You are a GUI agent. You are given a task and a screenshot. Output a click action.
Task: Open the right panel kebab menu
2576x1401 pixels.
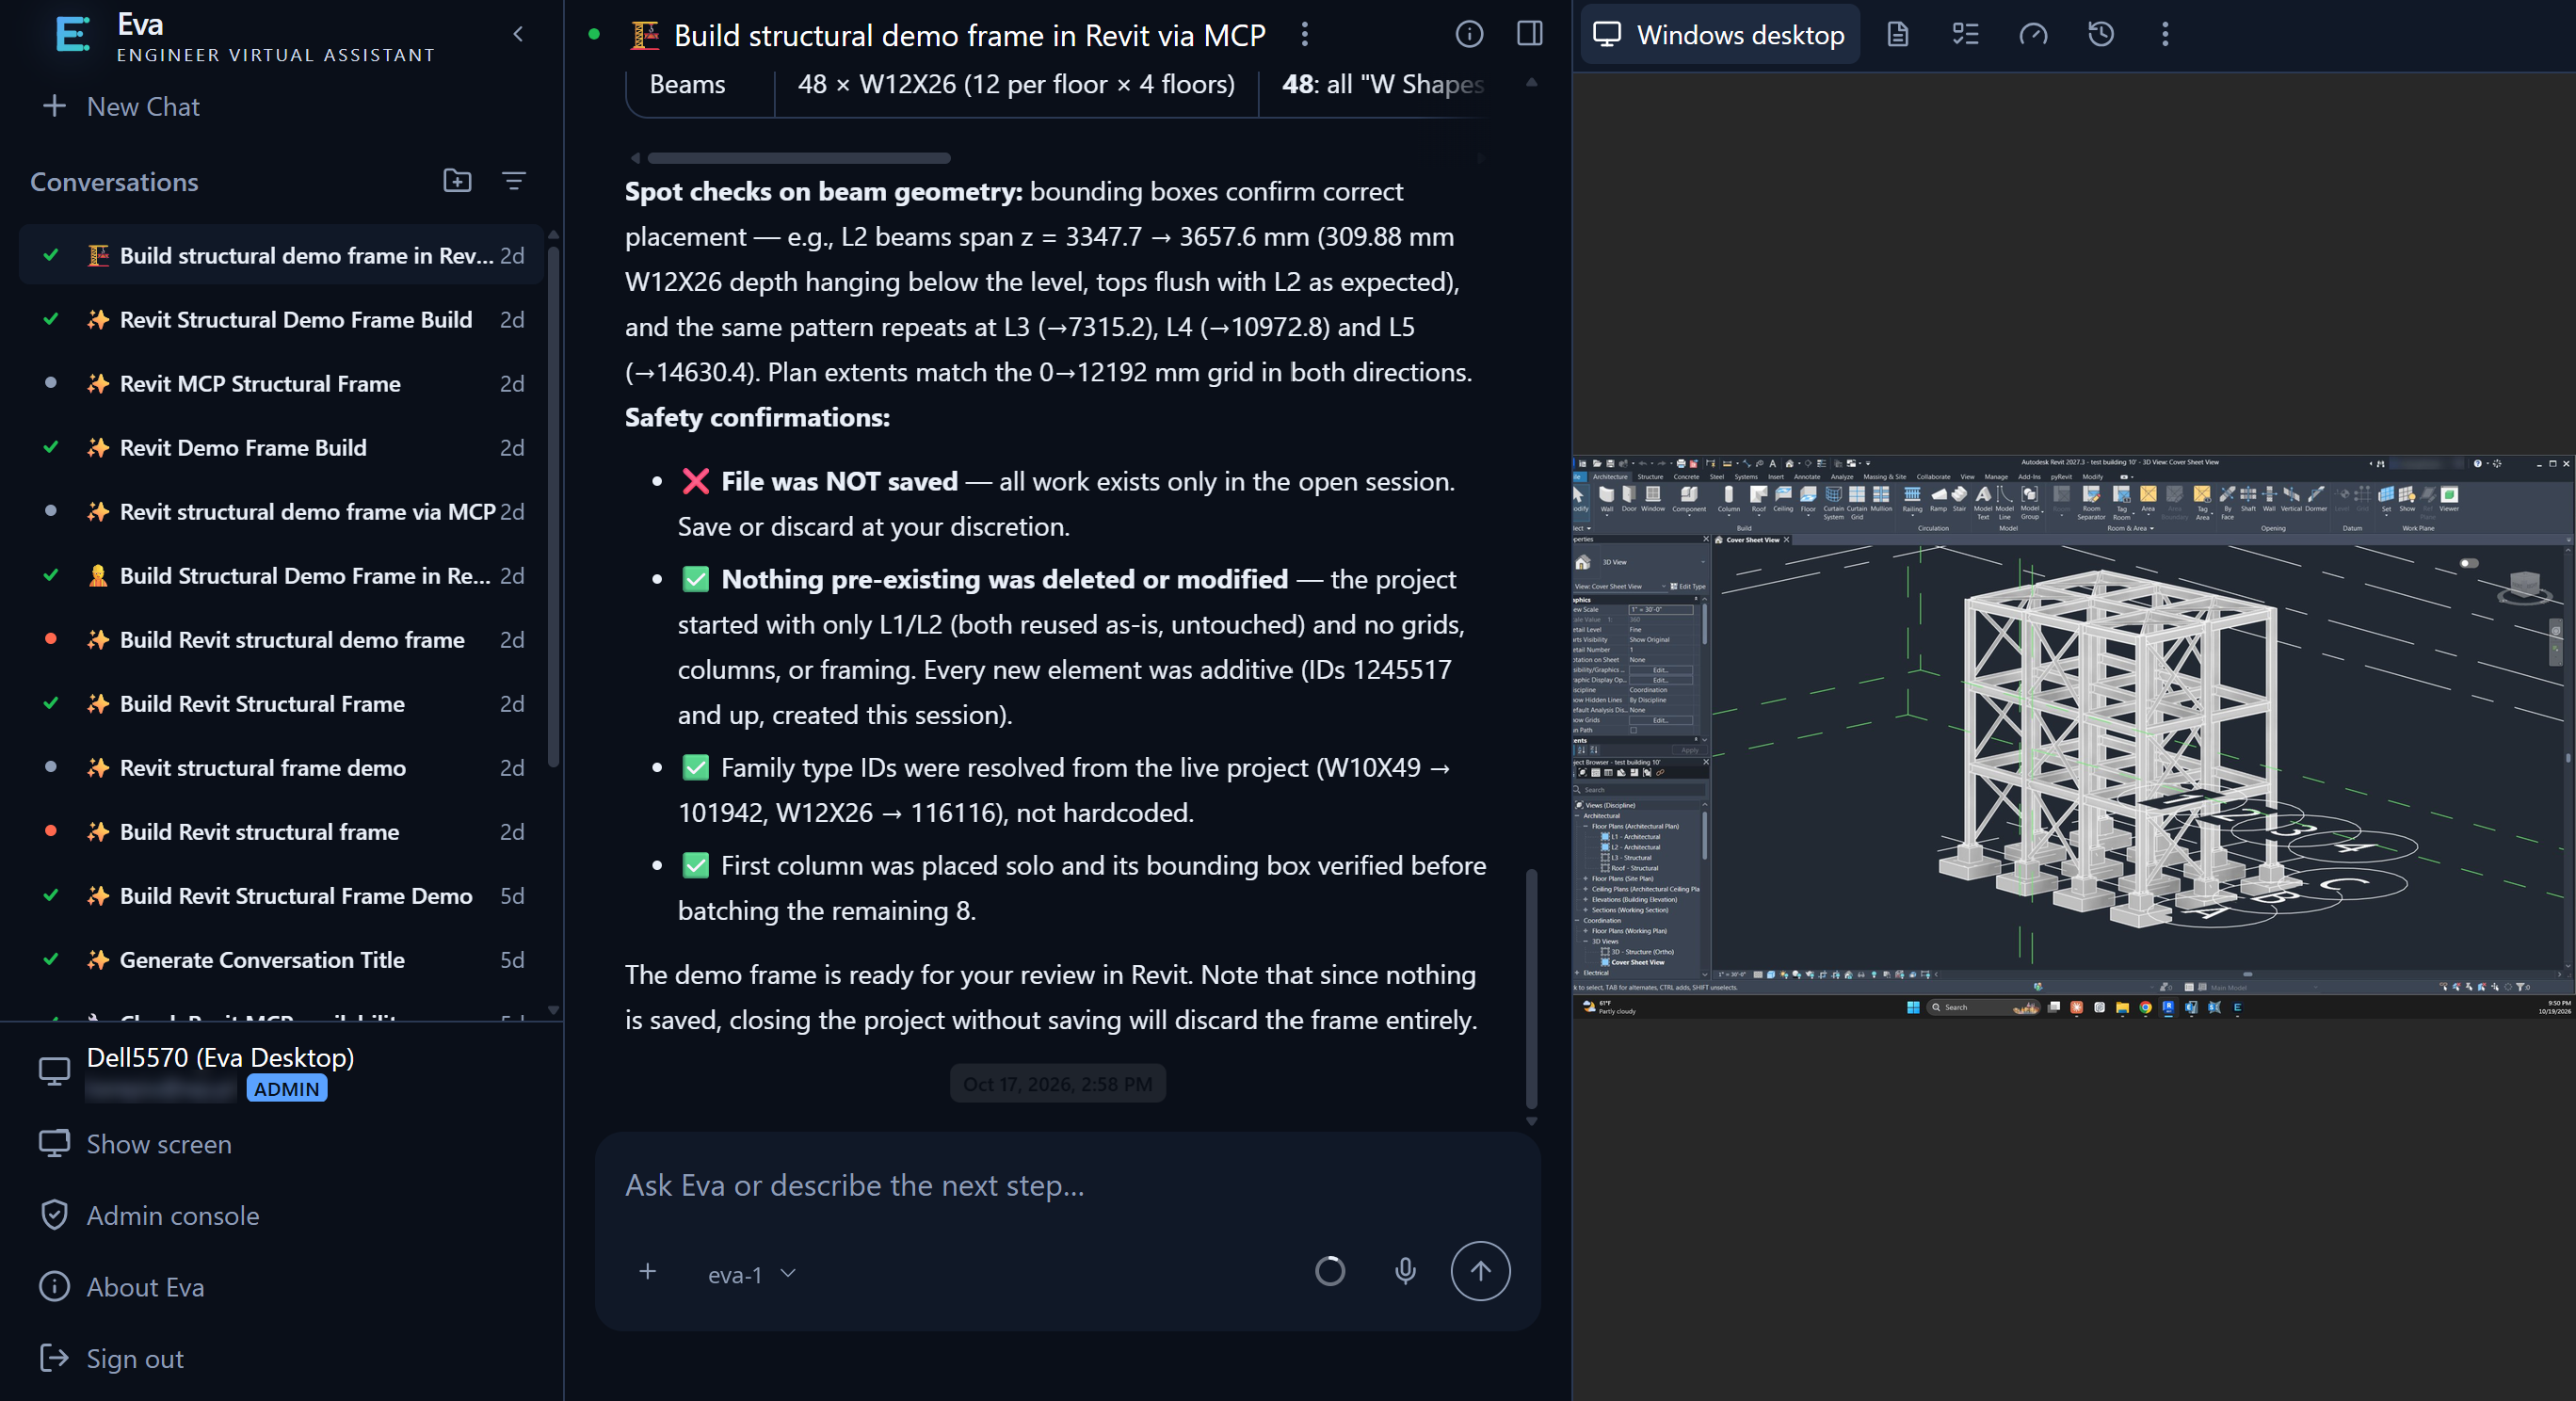pos(2165,34)
